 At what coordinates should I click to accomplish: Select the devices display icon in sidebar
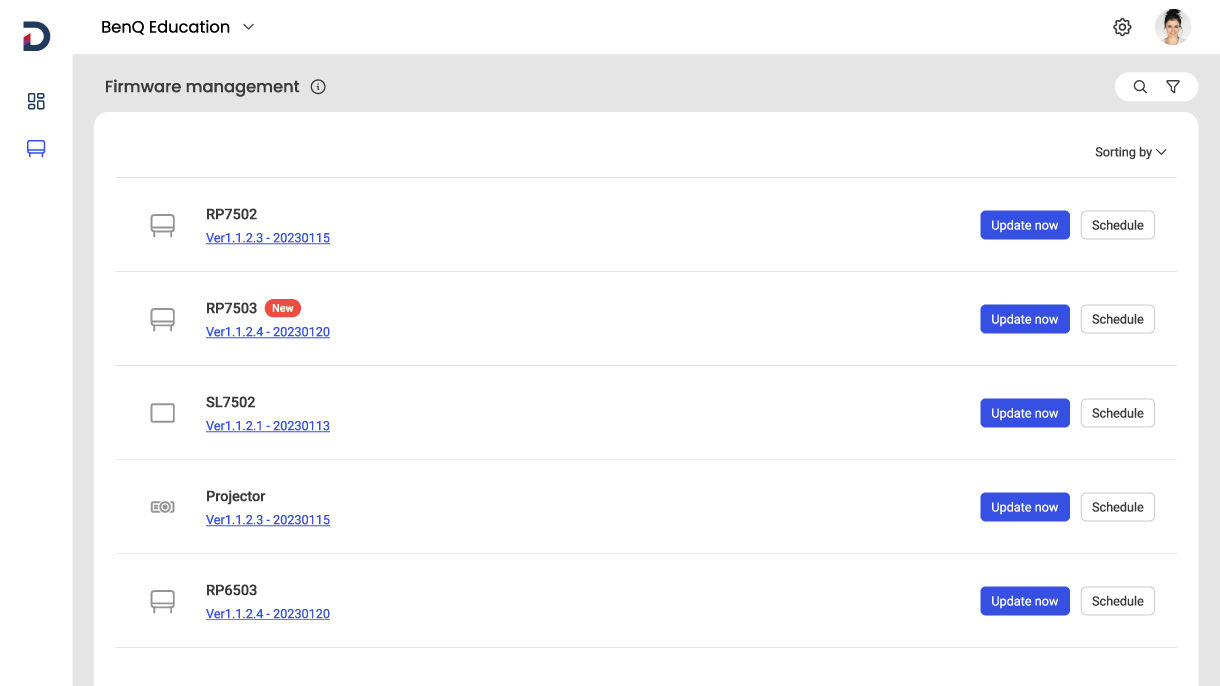click(36, 149)
